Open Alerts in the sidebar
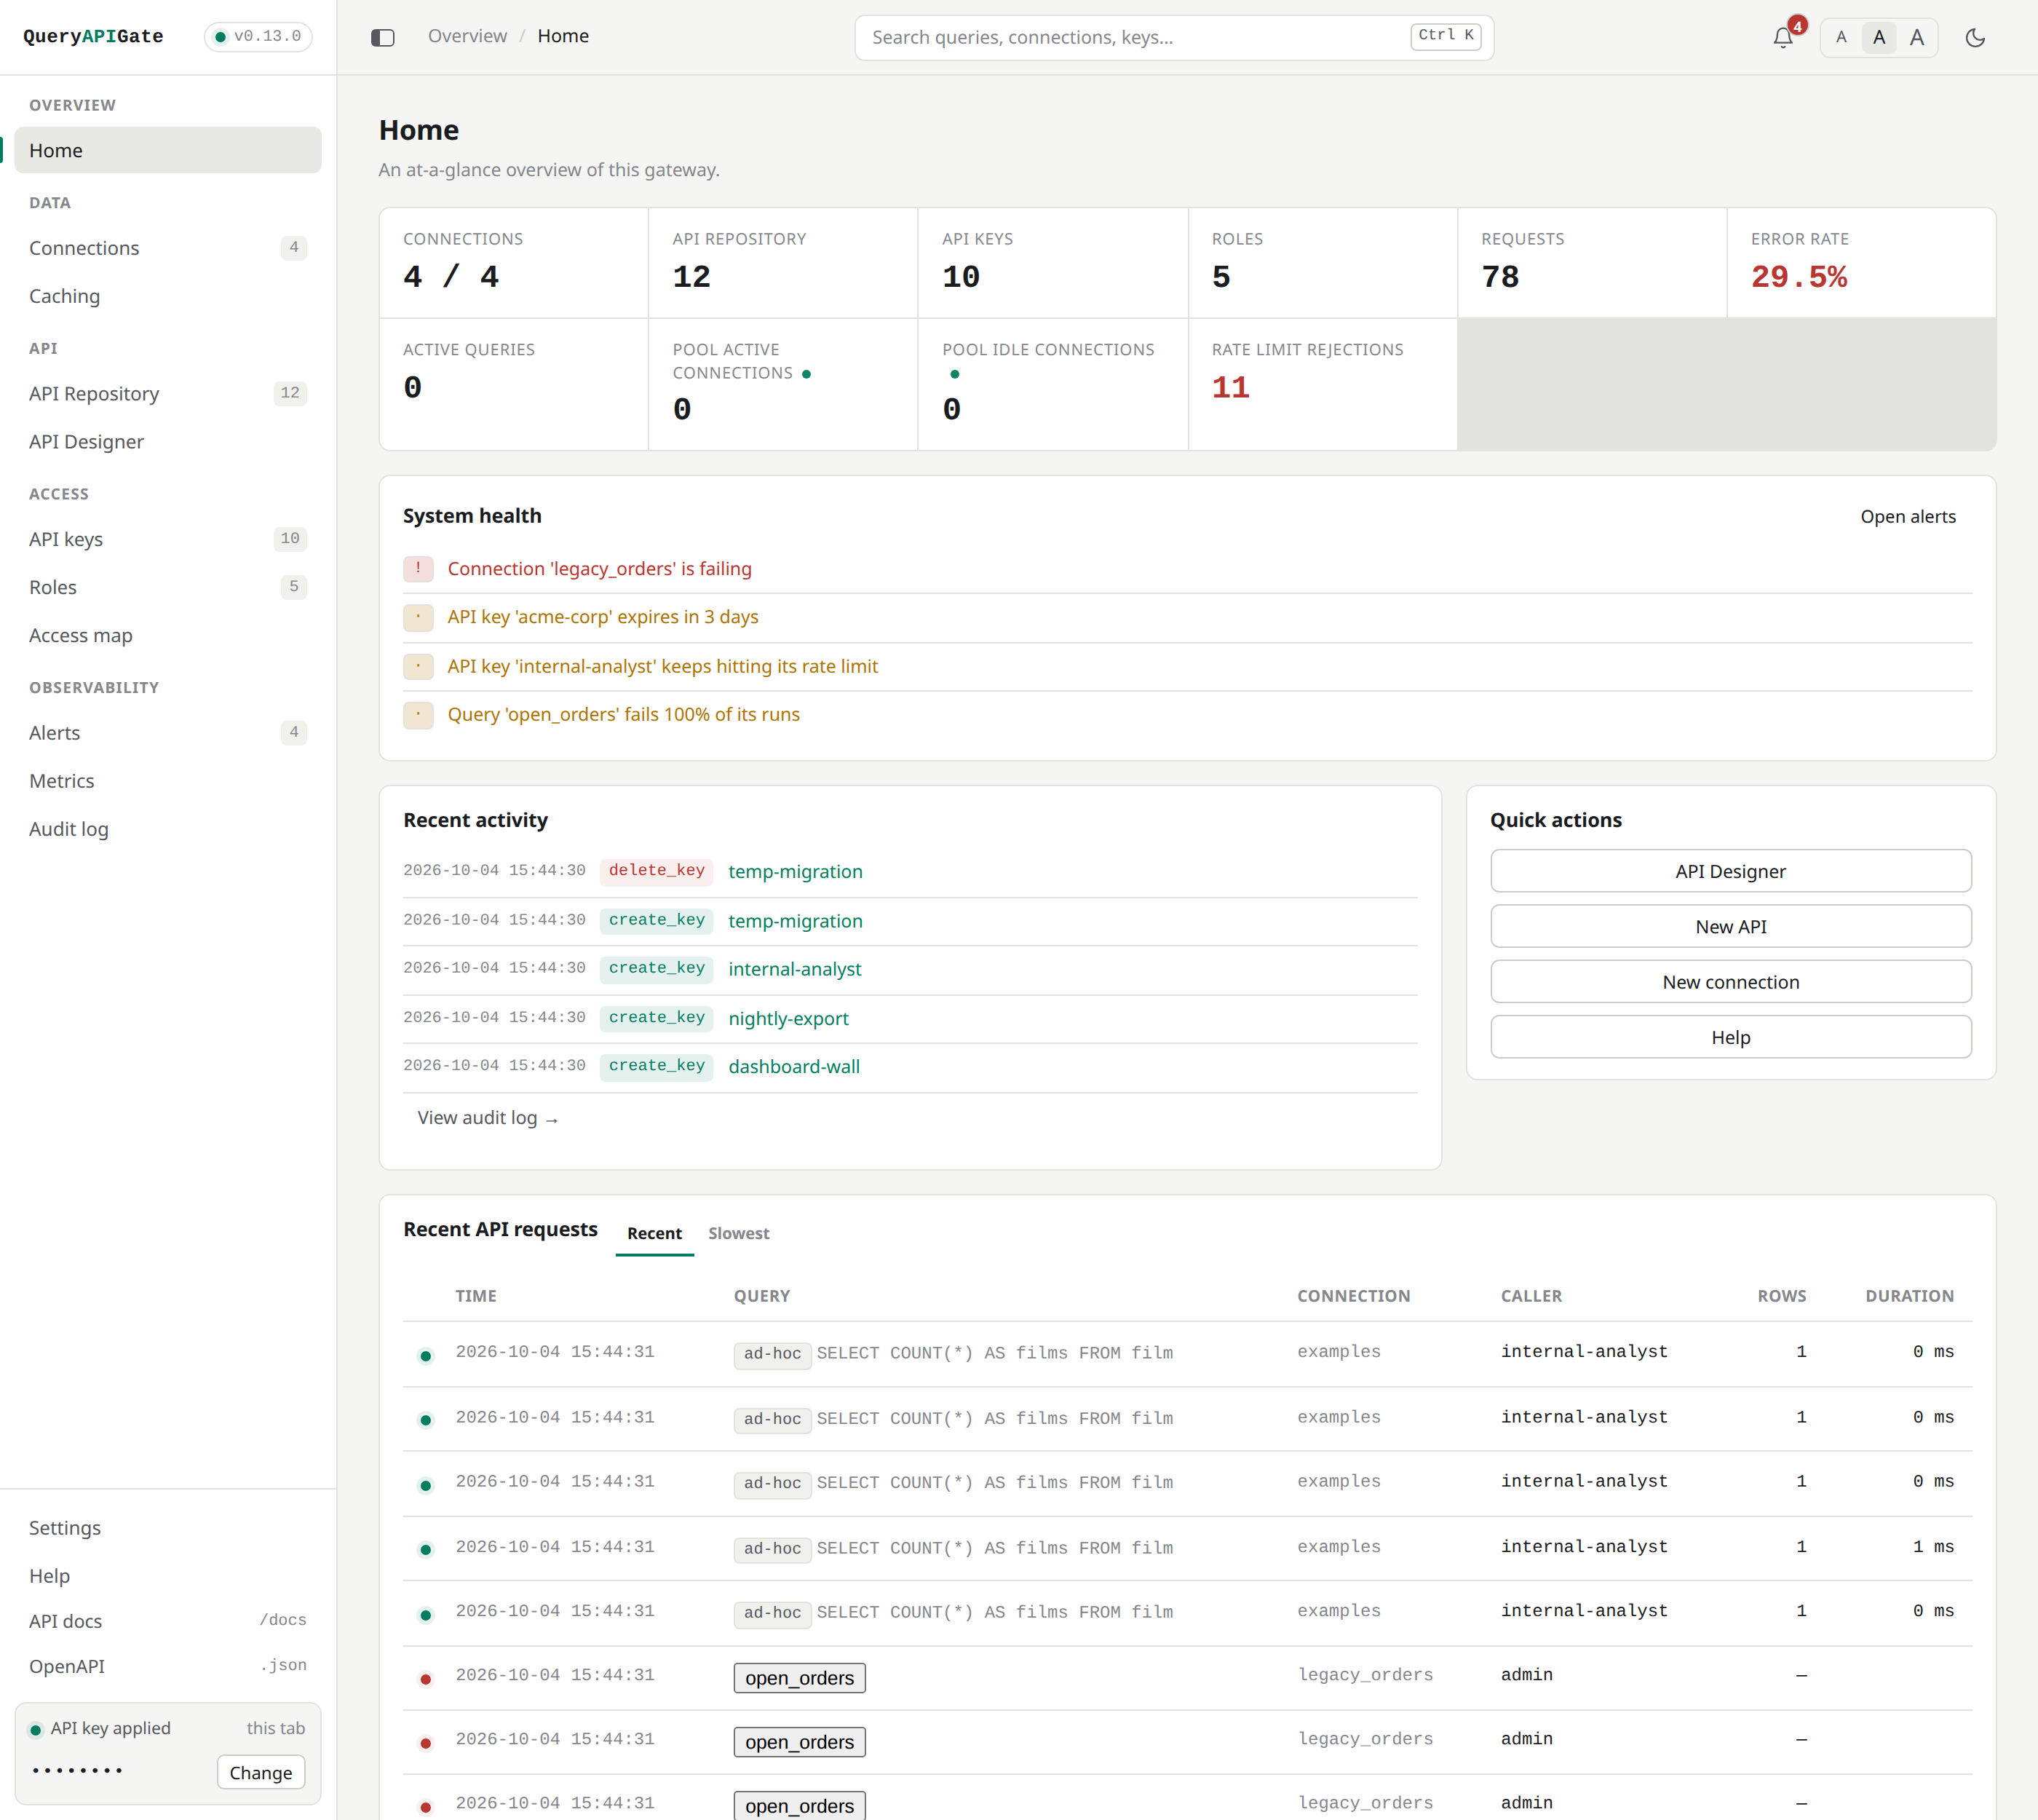The height and width of the screenshot is (1820, 2038). point(168,732)
